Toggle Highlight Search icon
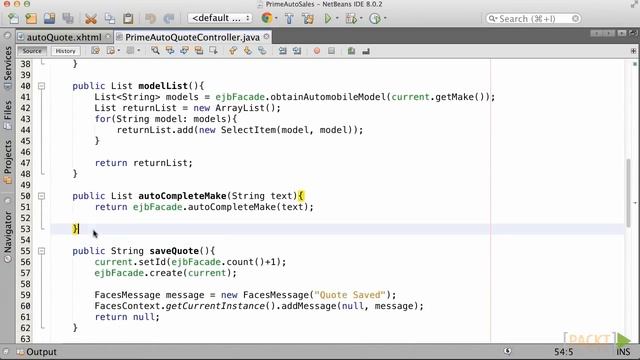The image size is (640, 360). click(x=199, y=51)
